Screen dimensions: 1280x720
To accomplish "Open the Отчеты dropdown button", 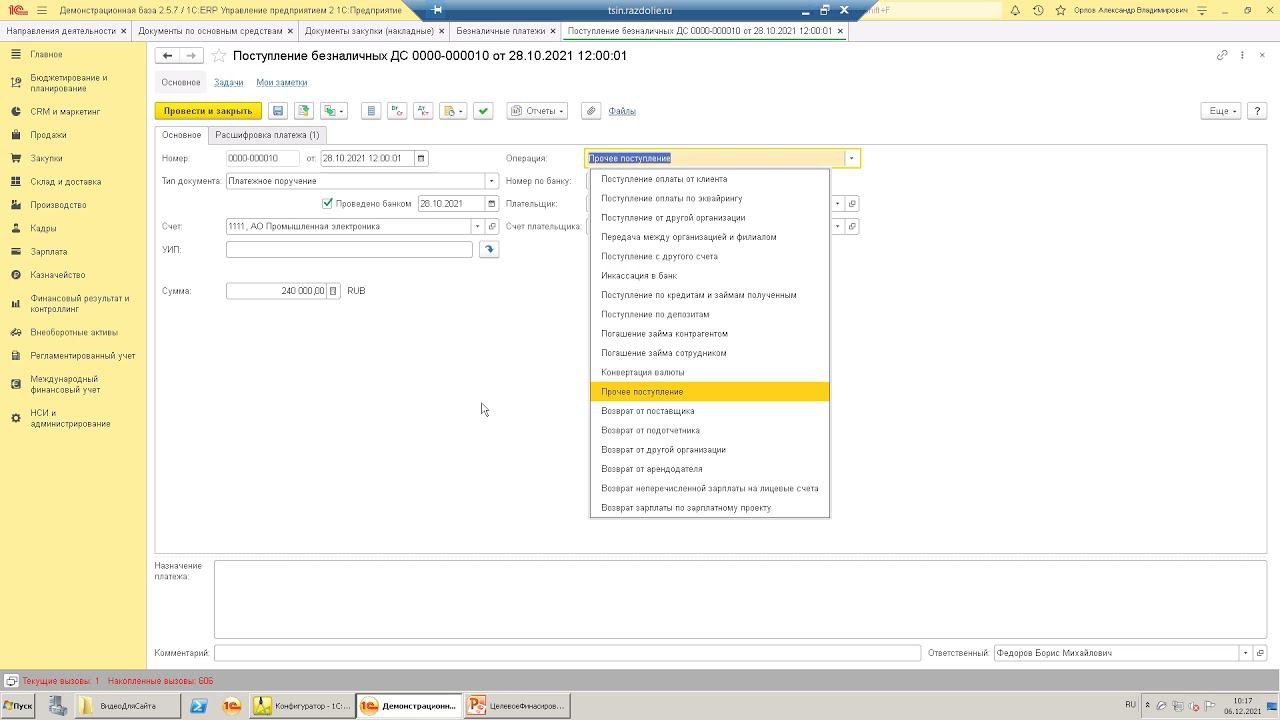I will [x=537, y=111].
